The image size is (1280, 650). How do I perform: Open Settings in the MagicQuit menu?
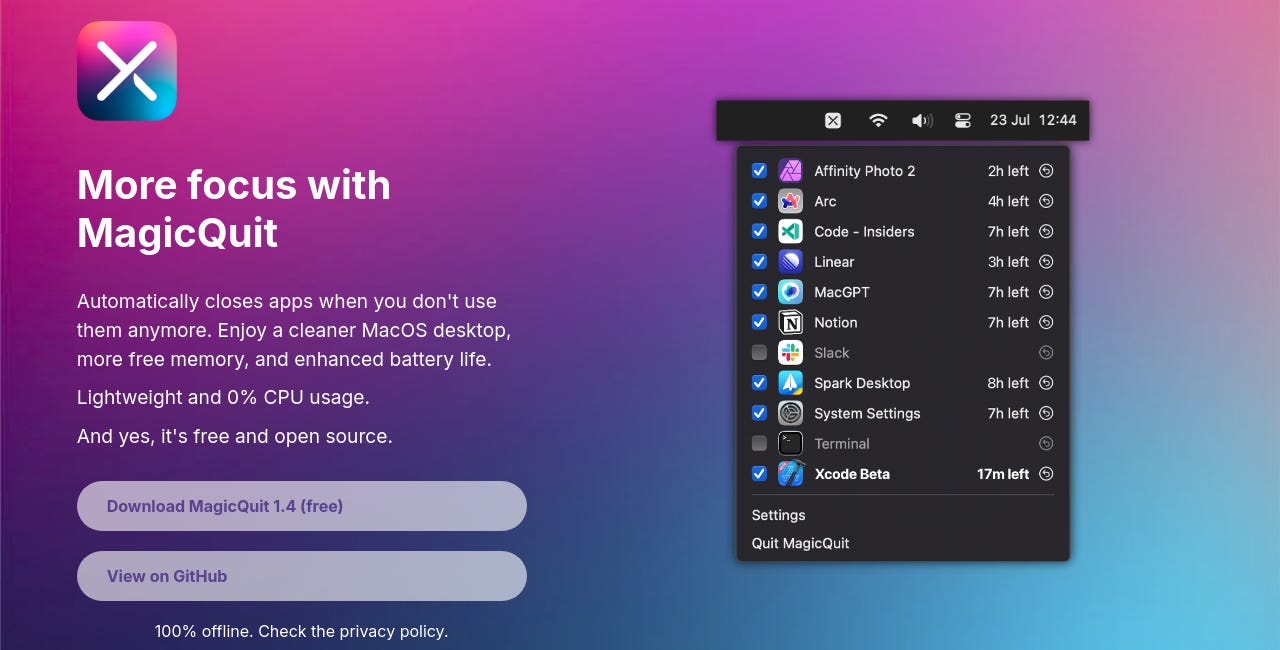coord(779,515)
